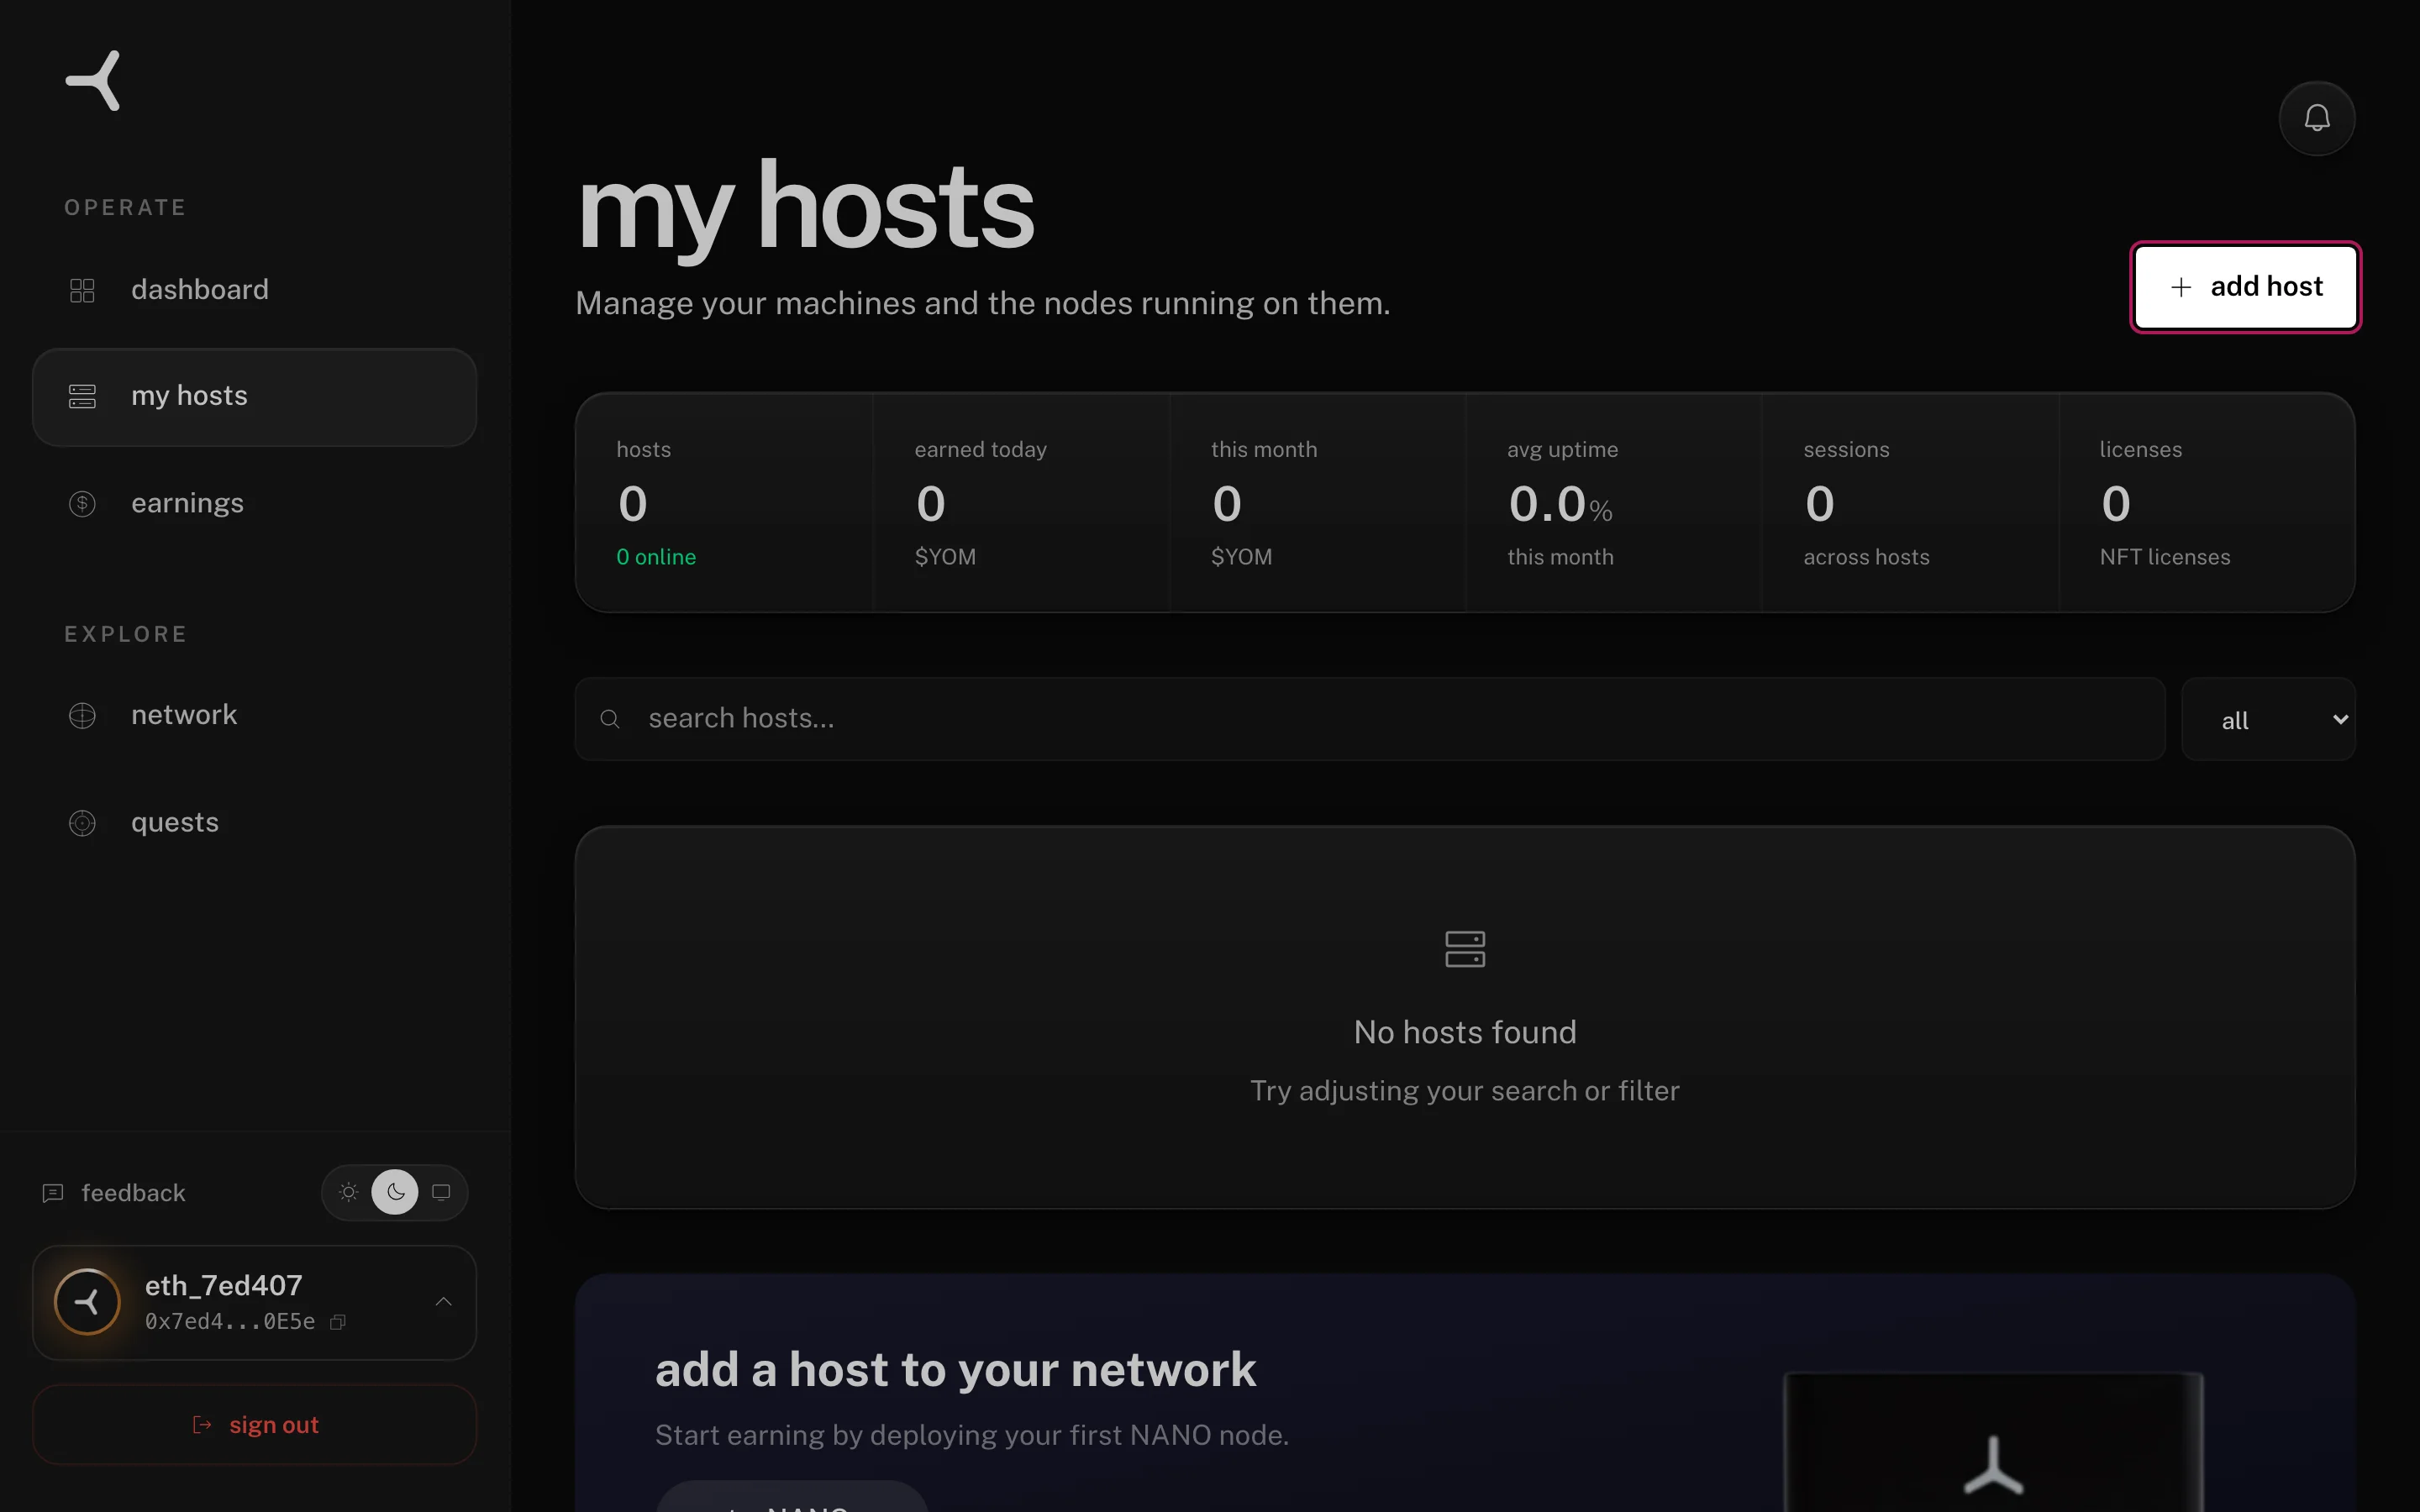Click the NFT licenses text
This screenshot has height=1512, width=2420.
2165,557
